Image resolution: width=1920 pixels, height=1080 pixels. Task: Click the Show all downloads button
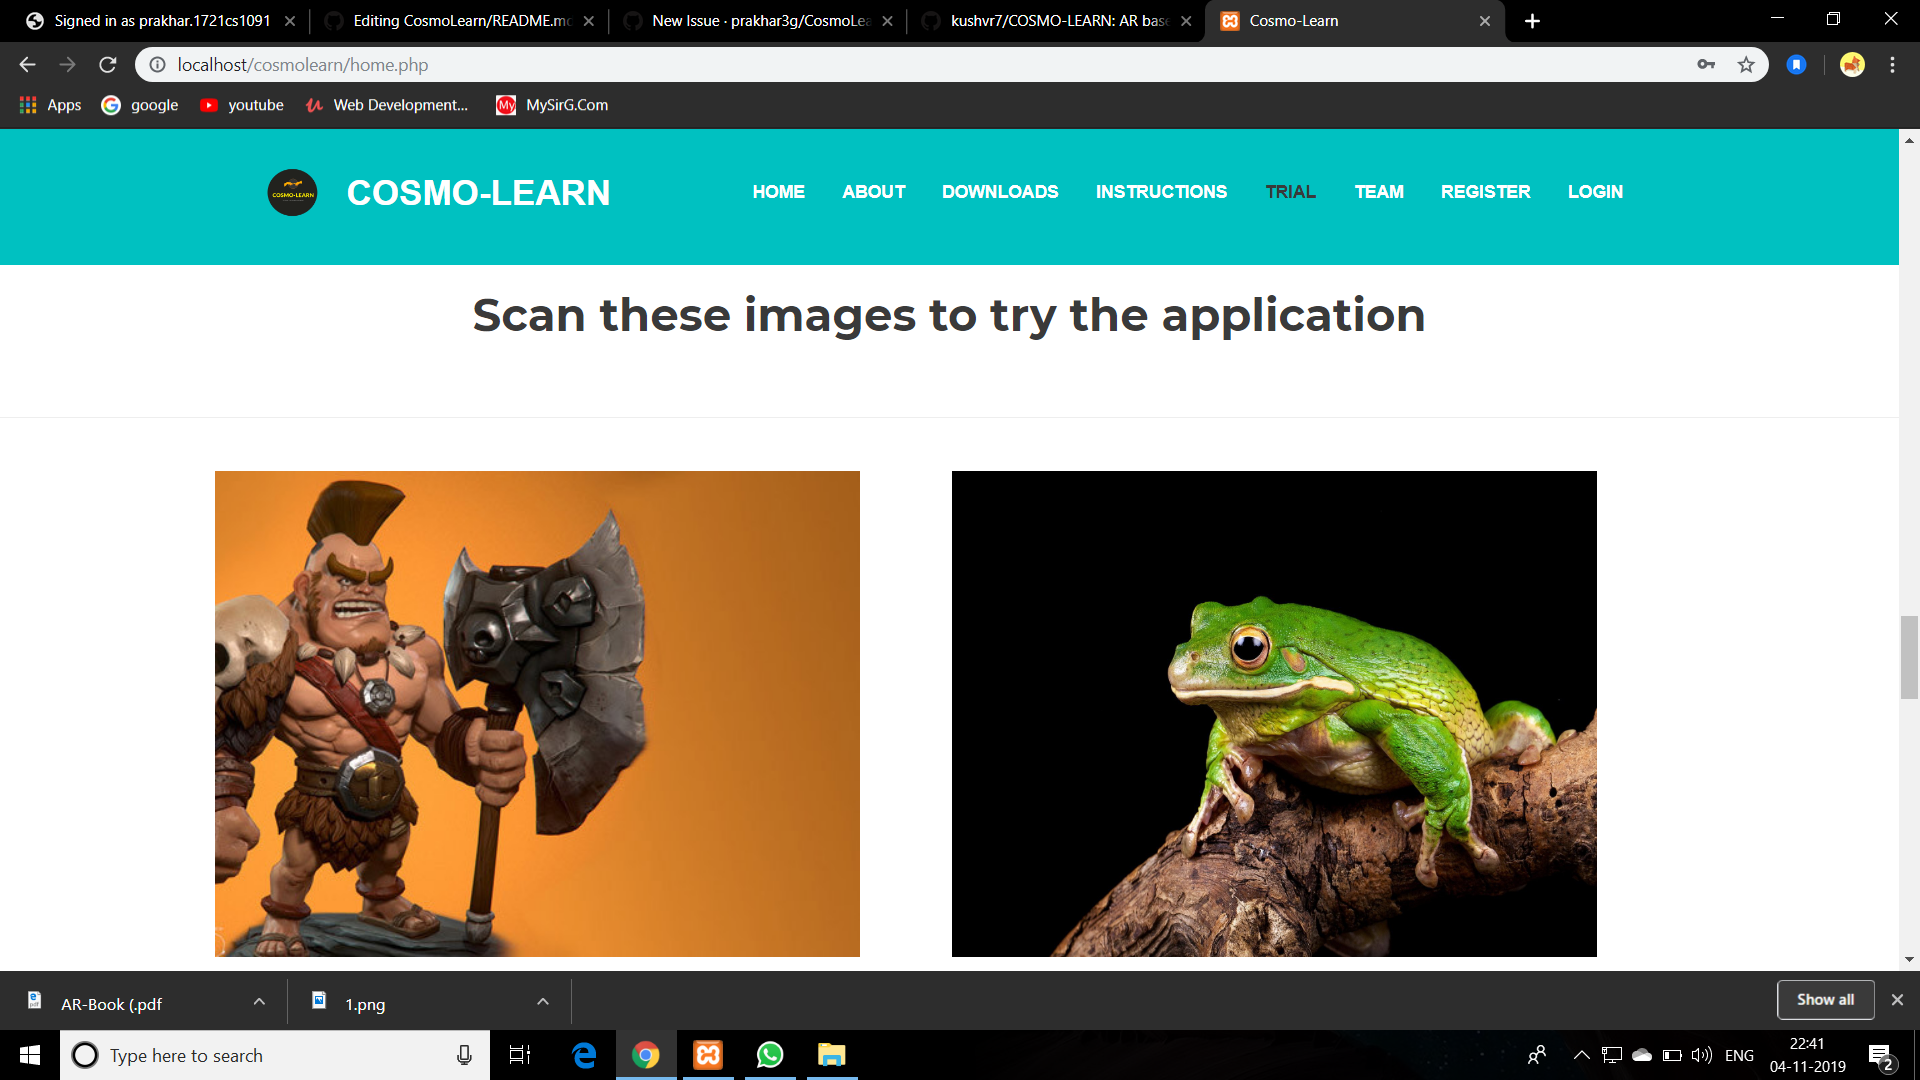click(x=1825, y=999)
